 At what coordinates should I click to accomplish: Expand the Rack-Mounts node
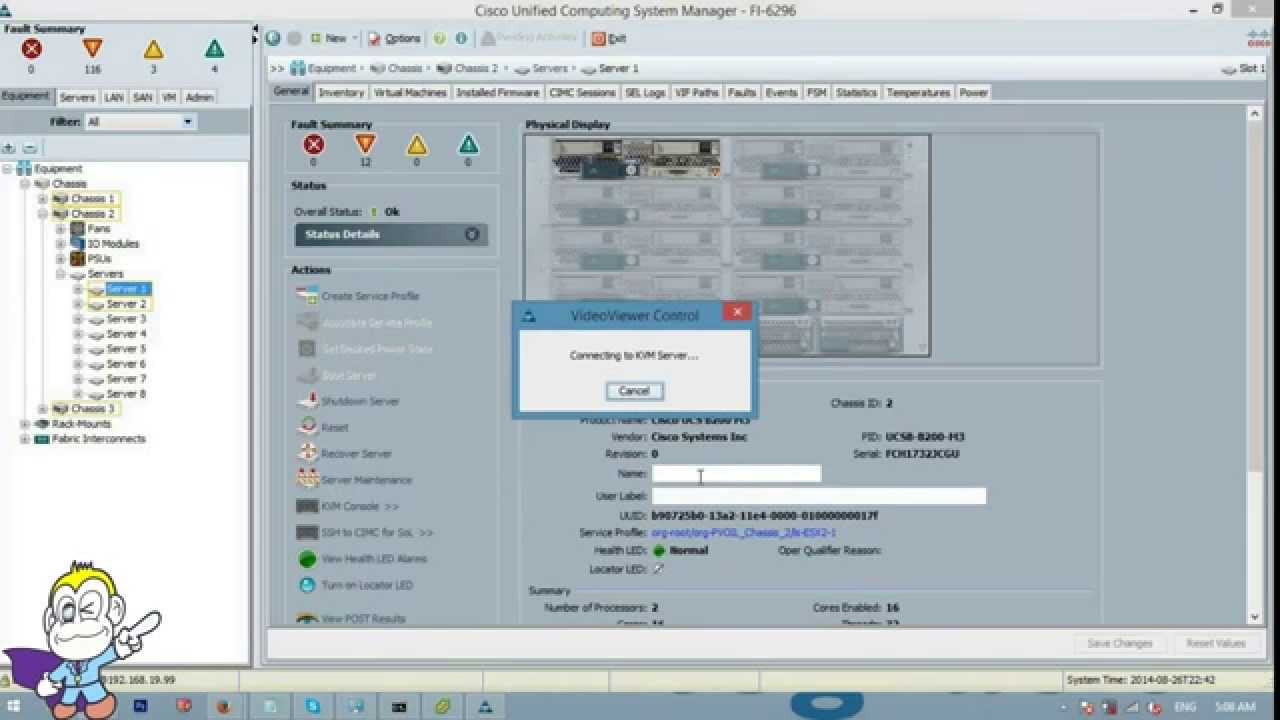tap(25, 424)
